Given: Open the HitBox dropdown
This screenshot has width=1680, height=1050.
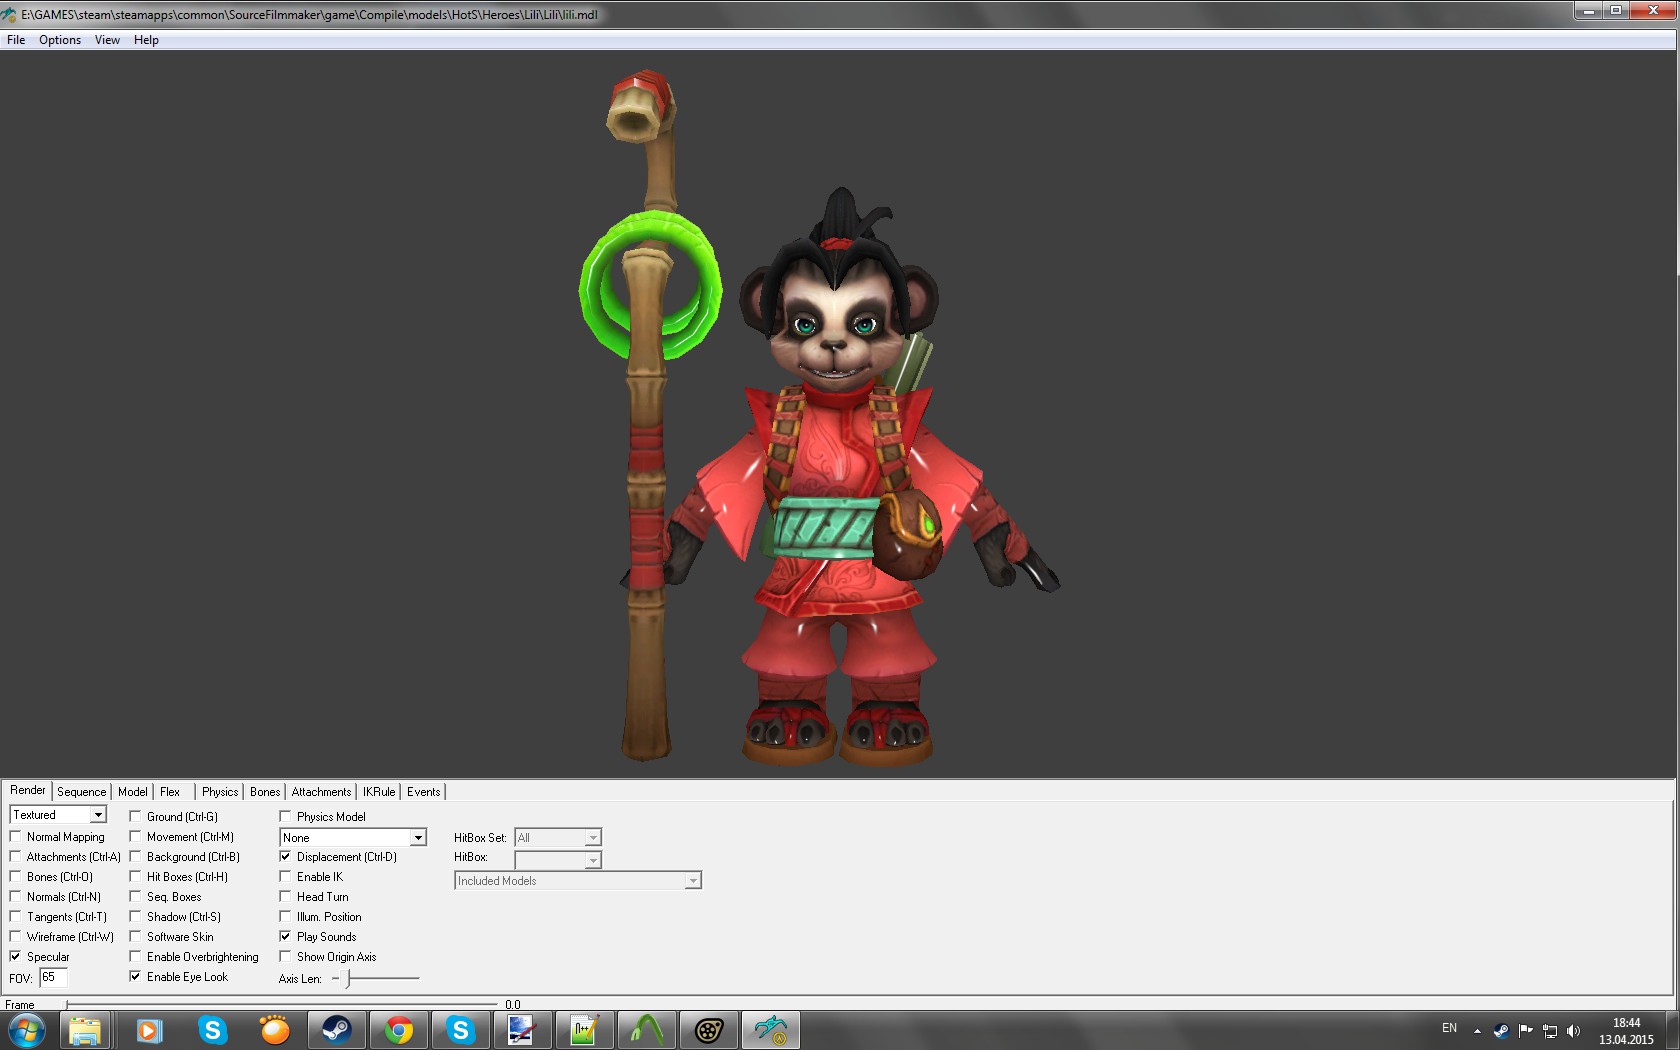Looking at the screenshot, I should click(593, 860).
